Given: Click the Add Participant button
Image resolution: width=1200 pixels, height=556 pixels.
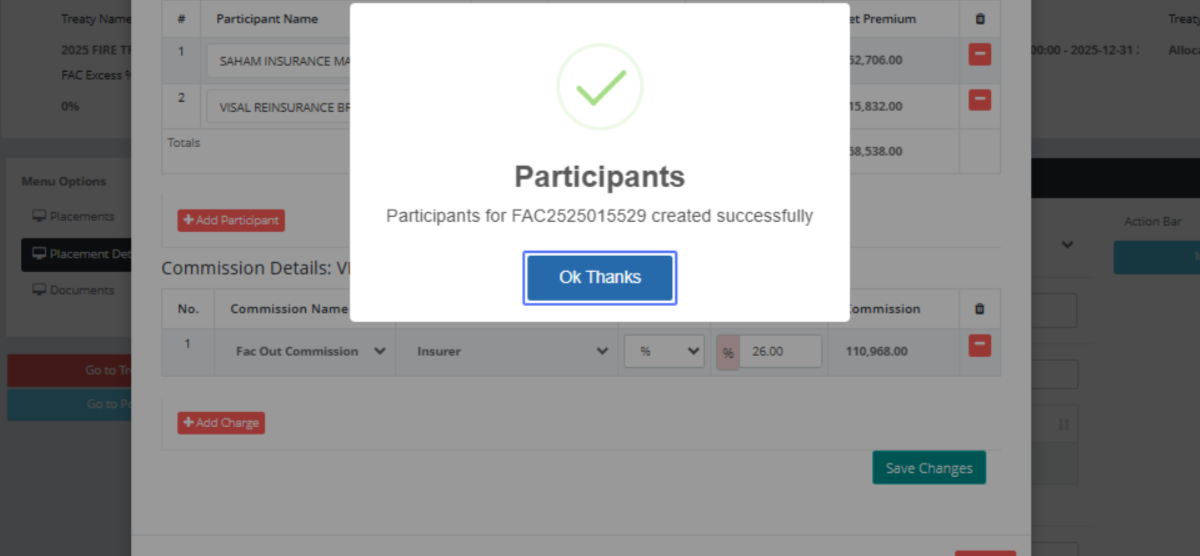Looking at the screenshot, I should (x=231, y=220).
